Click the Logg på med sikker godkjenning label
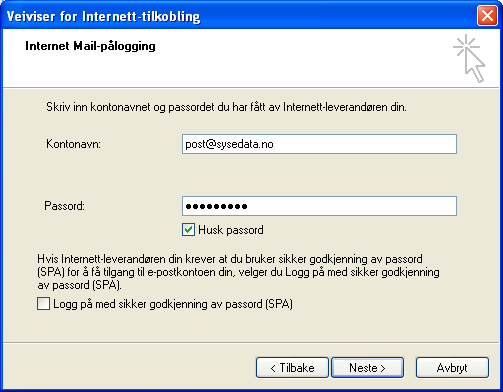Viewport: 503px width, 392px height. point(173,304)
